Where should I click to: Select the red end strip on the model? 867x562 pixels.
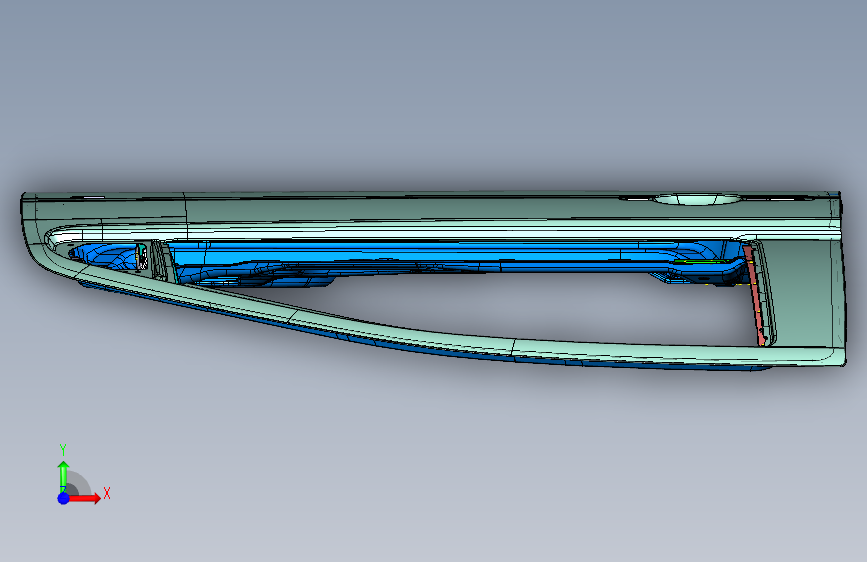(x=755, y=296)
